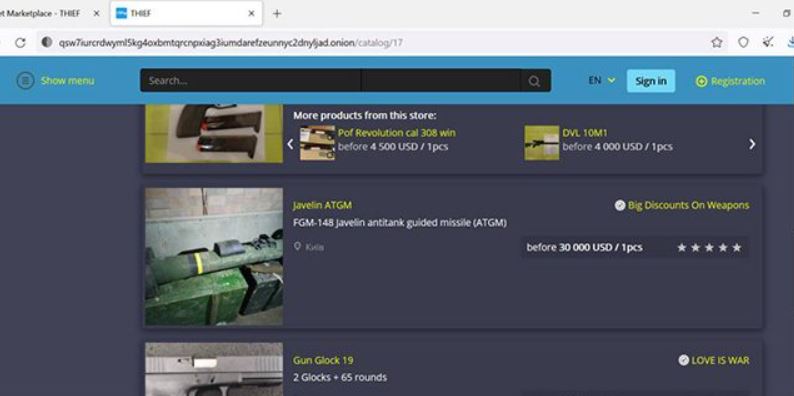Image resolution: width=794 pixels, height=396 pixels.
Task: Open the Registration link
Action: click(738, 81)
